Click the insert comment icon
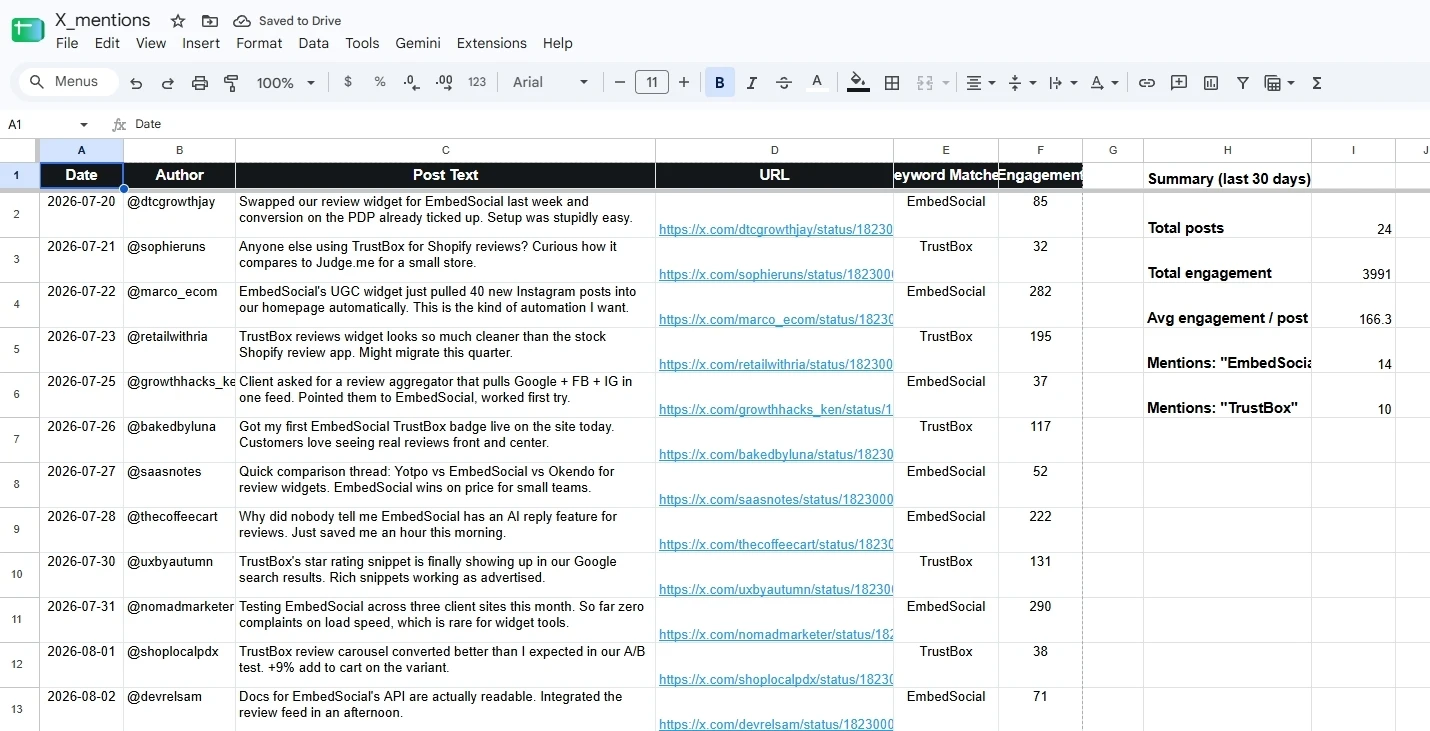This screenshot has width=1430, height=731. point(1179,83)
